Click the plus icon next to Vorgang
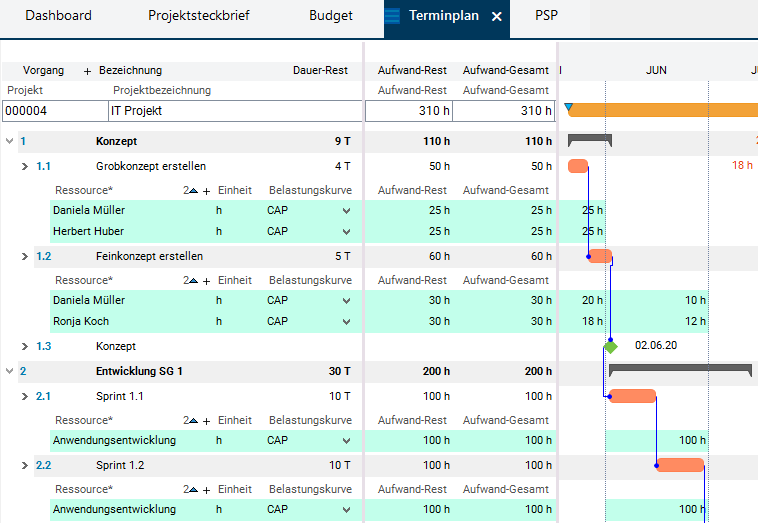 click(x=87, y=71)
